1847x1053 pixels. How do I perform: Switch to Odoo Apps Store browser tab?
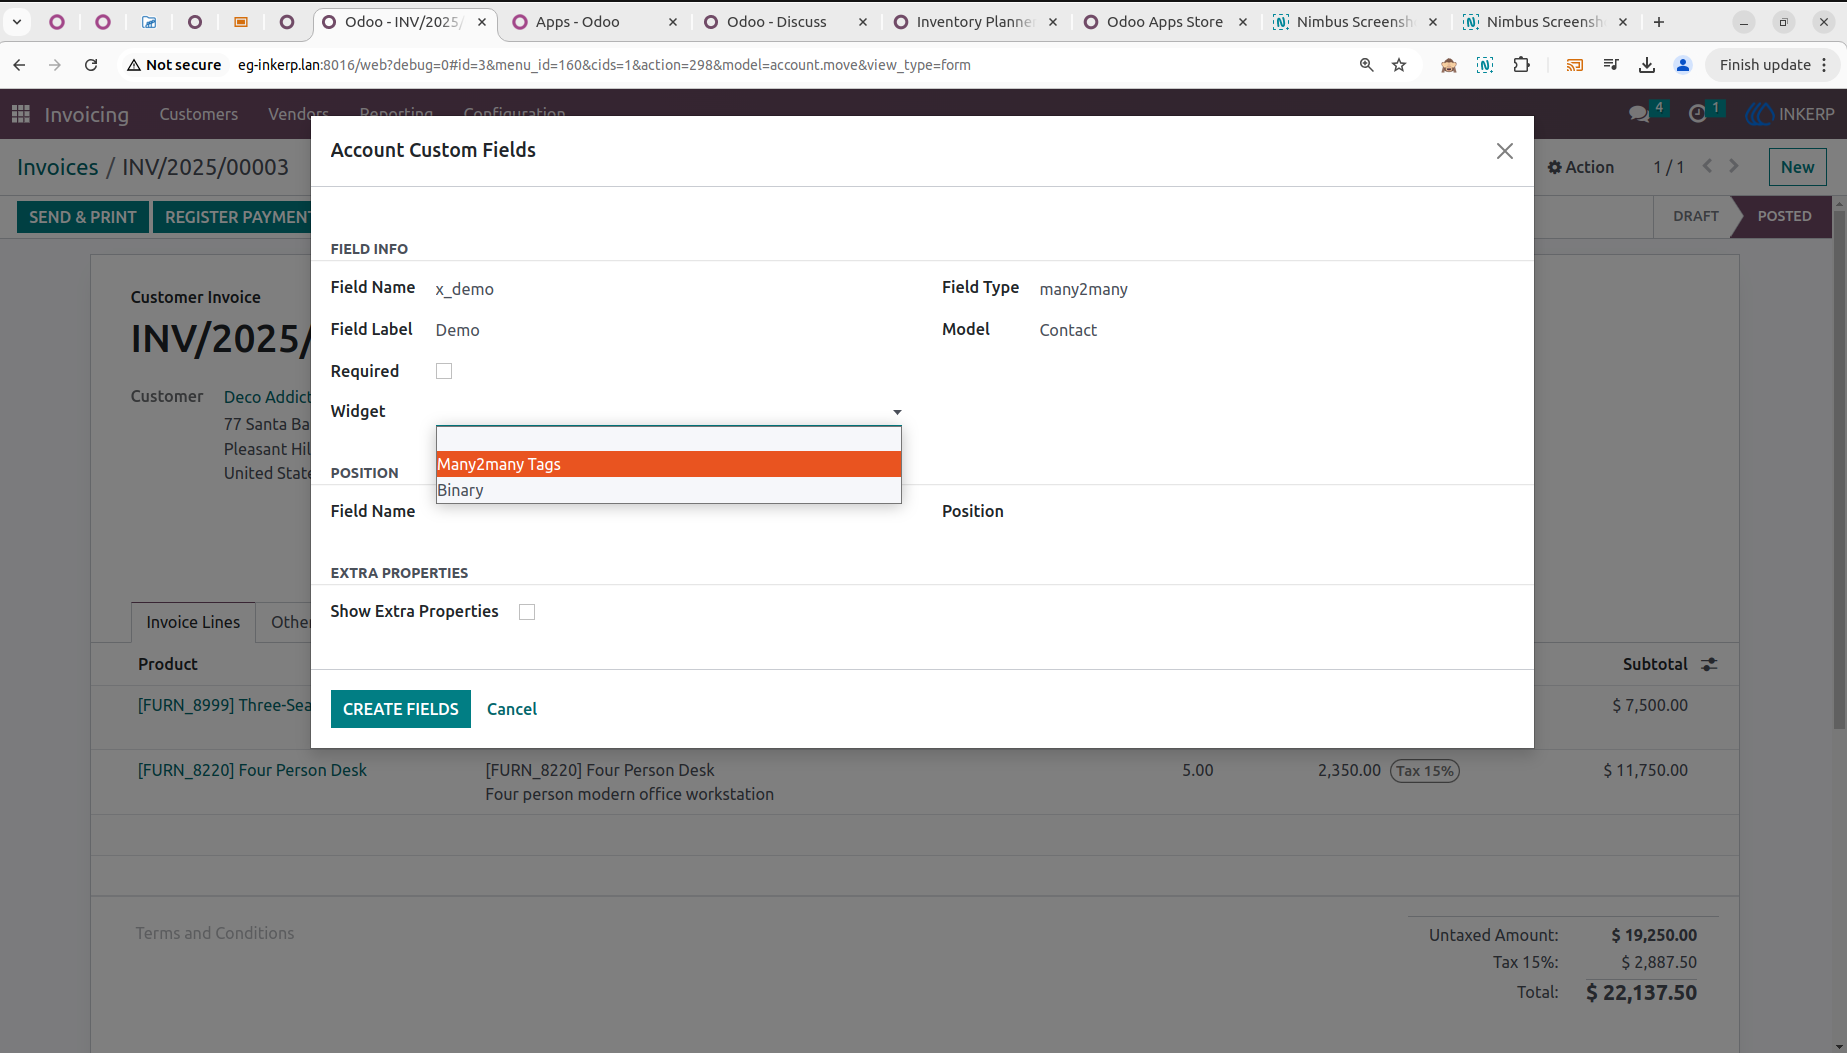pyautogui.click(x=1164, y=22)
